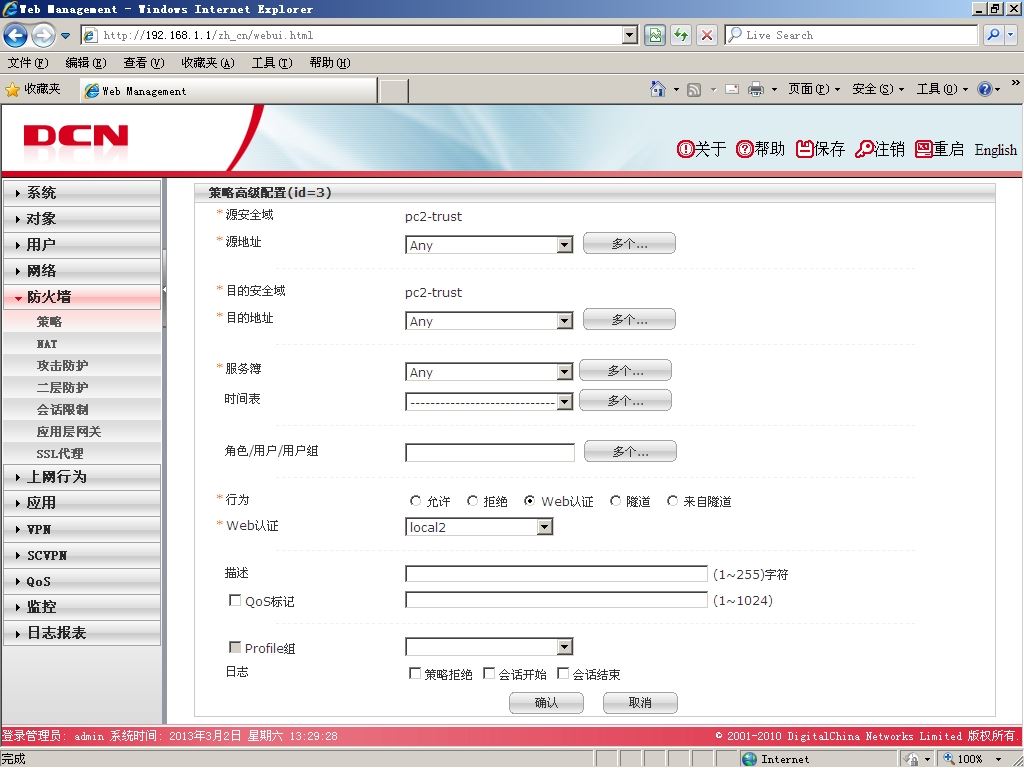Click the 注销 (Logout) key icon
This screenshot has width=1024, height=768.
[864, 149]
